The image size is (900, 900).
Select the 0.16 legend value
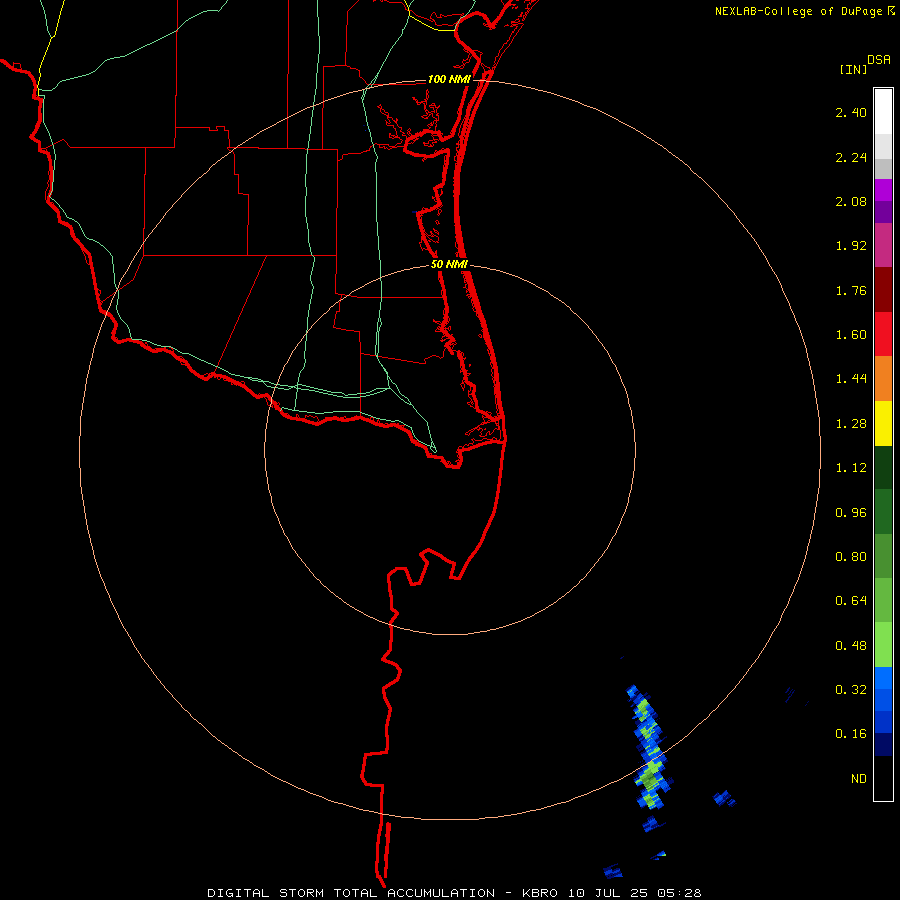click(x=851, y=734)
